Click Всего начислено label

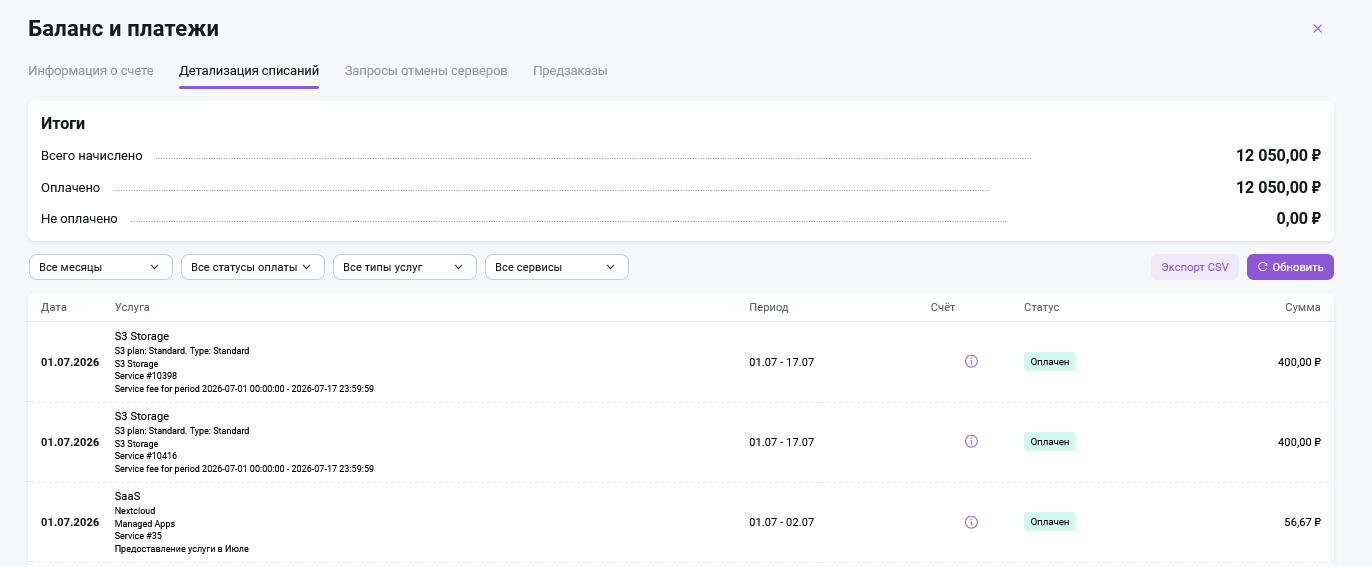92,156
